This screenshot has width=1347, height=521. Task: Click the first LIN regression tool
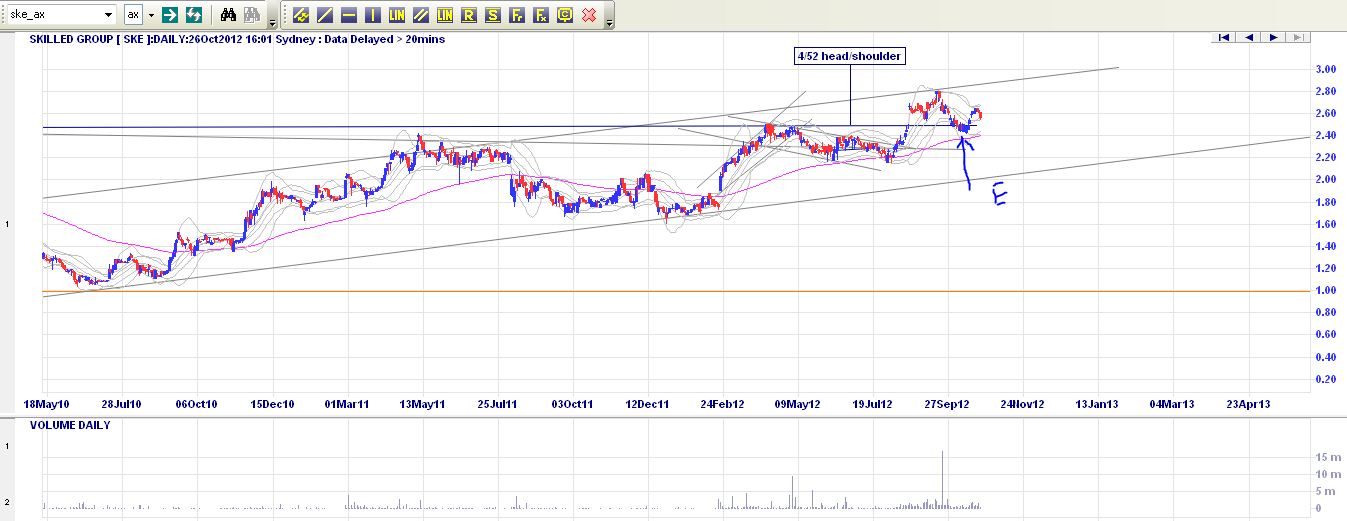coord(397,15)
